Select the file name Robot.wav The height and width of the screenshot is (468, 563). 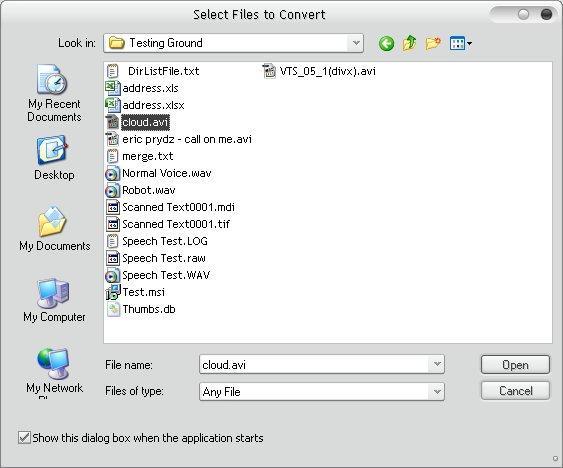pyautogui.click(x=149, y=190)
